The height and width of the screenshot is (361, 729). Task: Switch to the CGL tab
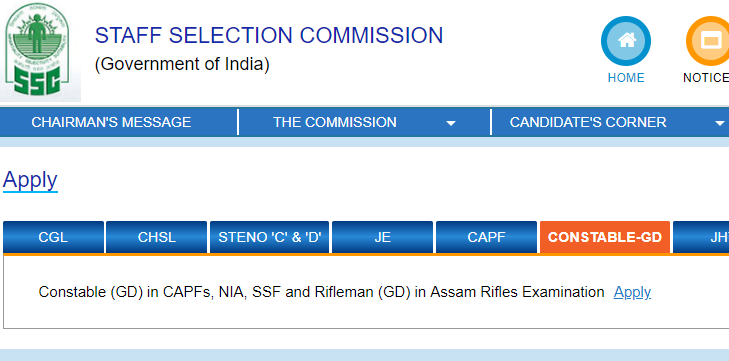click(x=53, y=237)
